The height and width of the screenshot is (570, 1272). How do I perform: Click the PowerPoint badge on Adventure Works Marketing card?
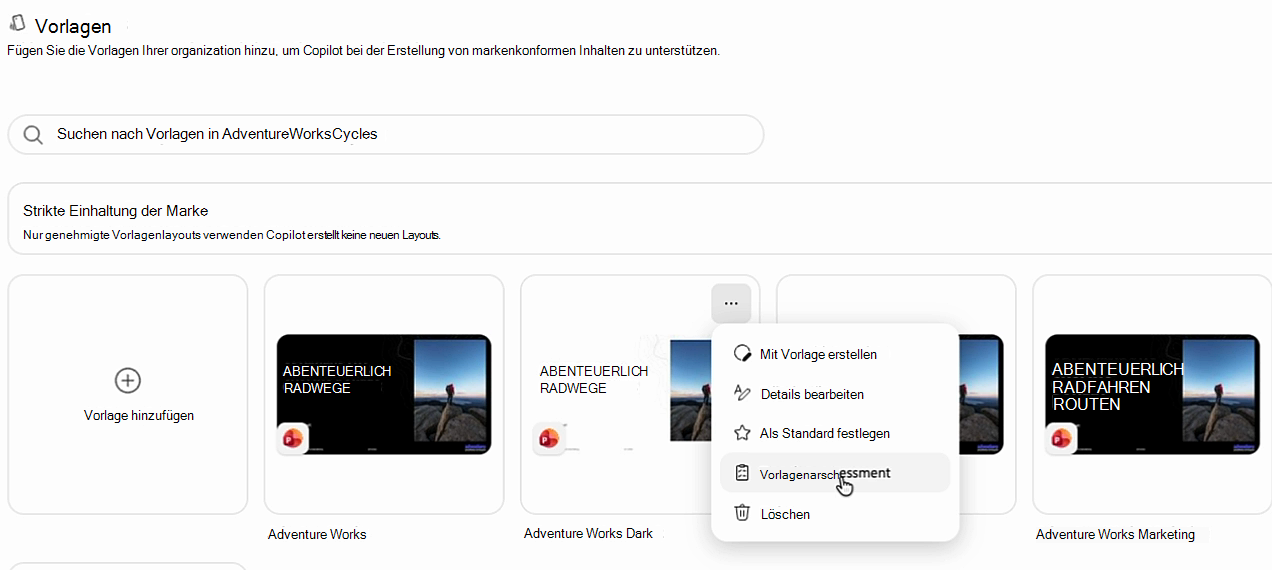[x=1061, y=438]
